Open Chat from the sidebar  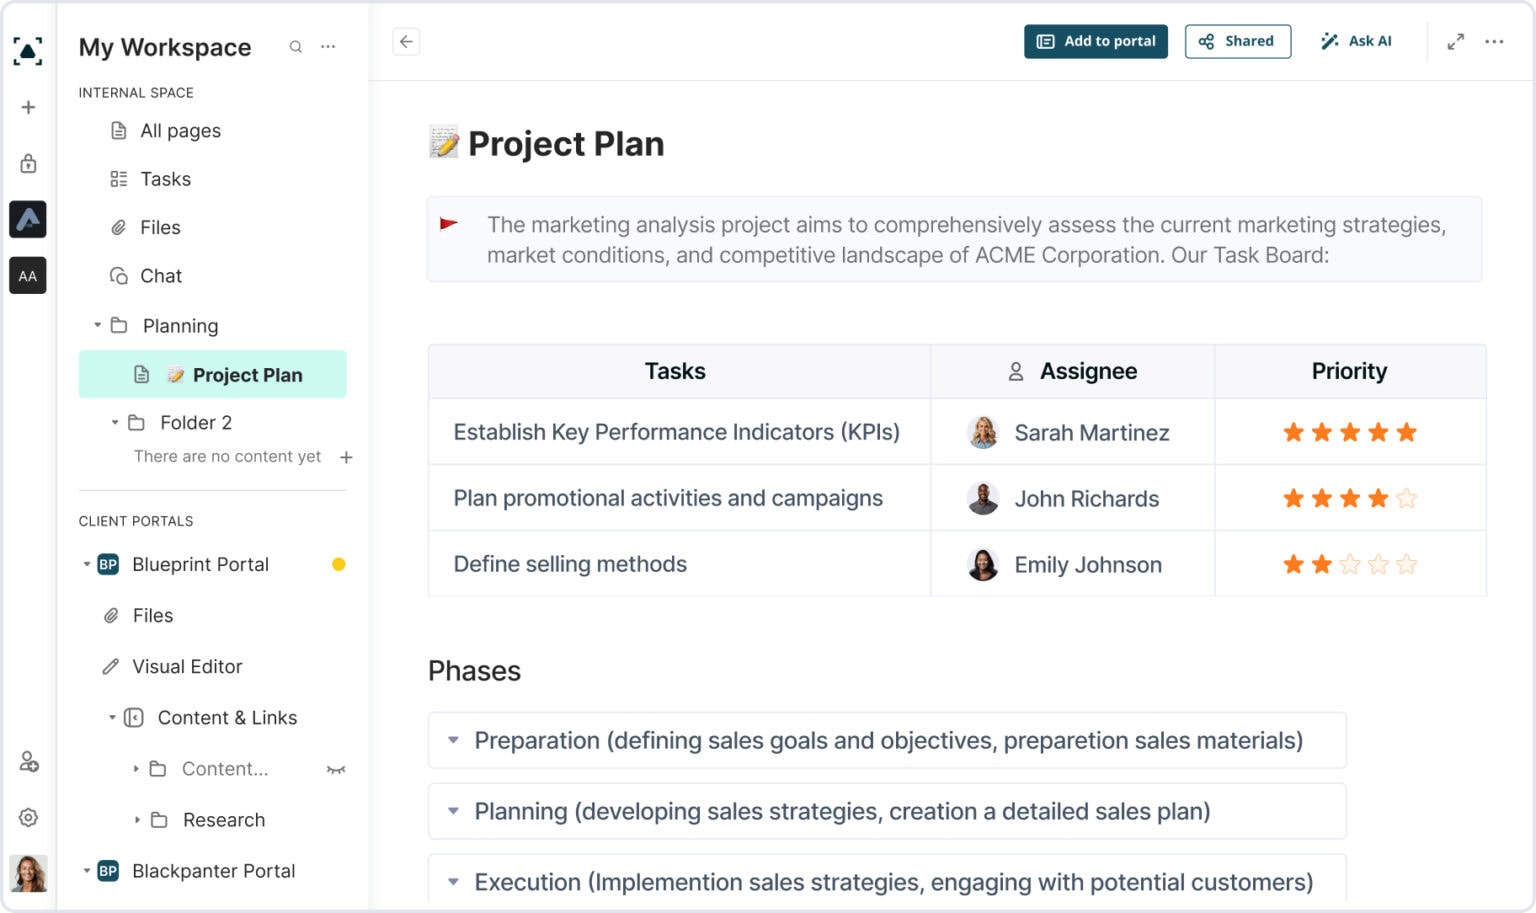coord(161,276)
